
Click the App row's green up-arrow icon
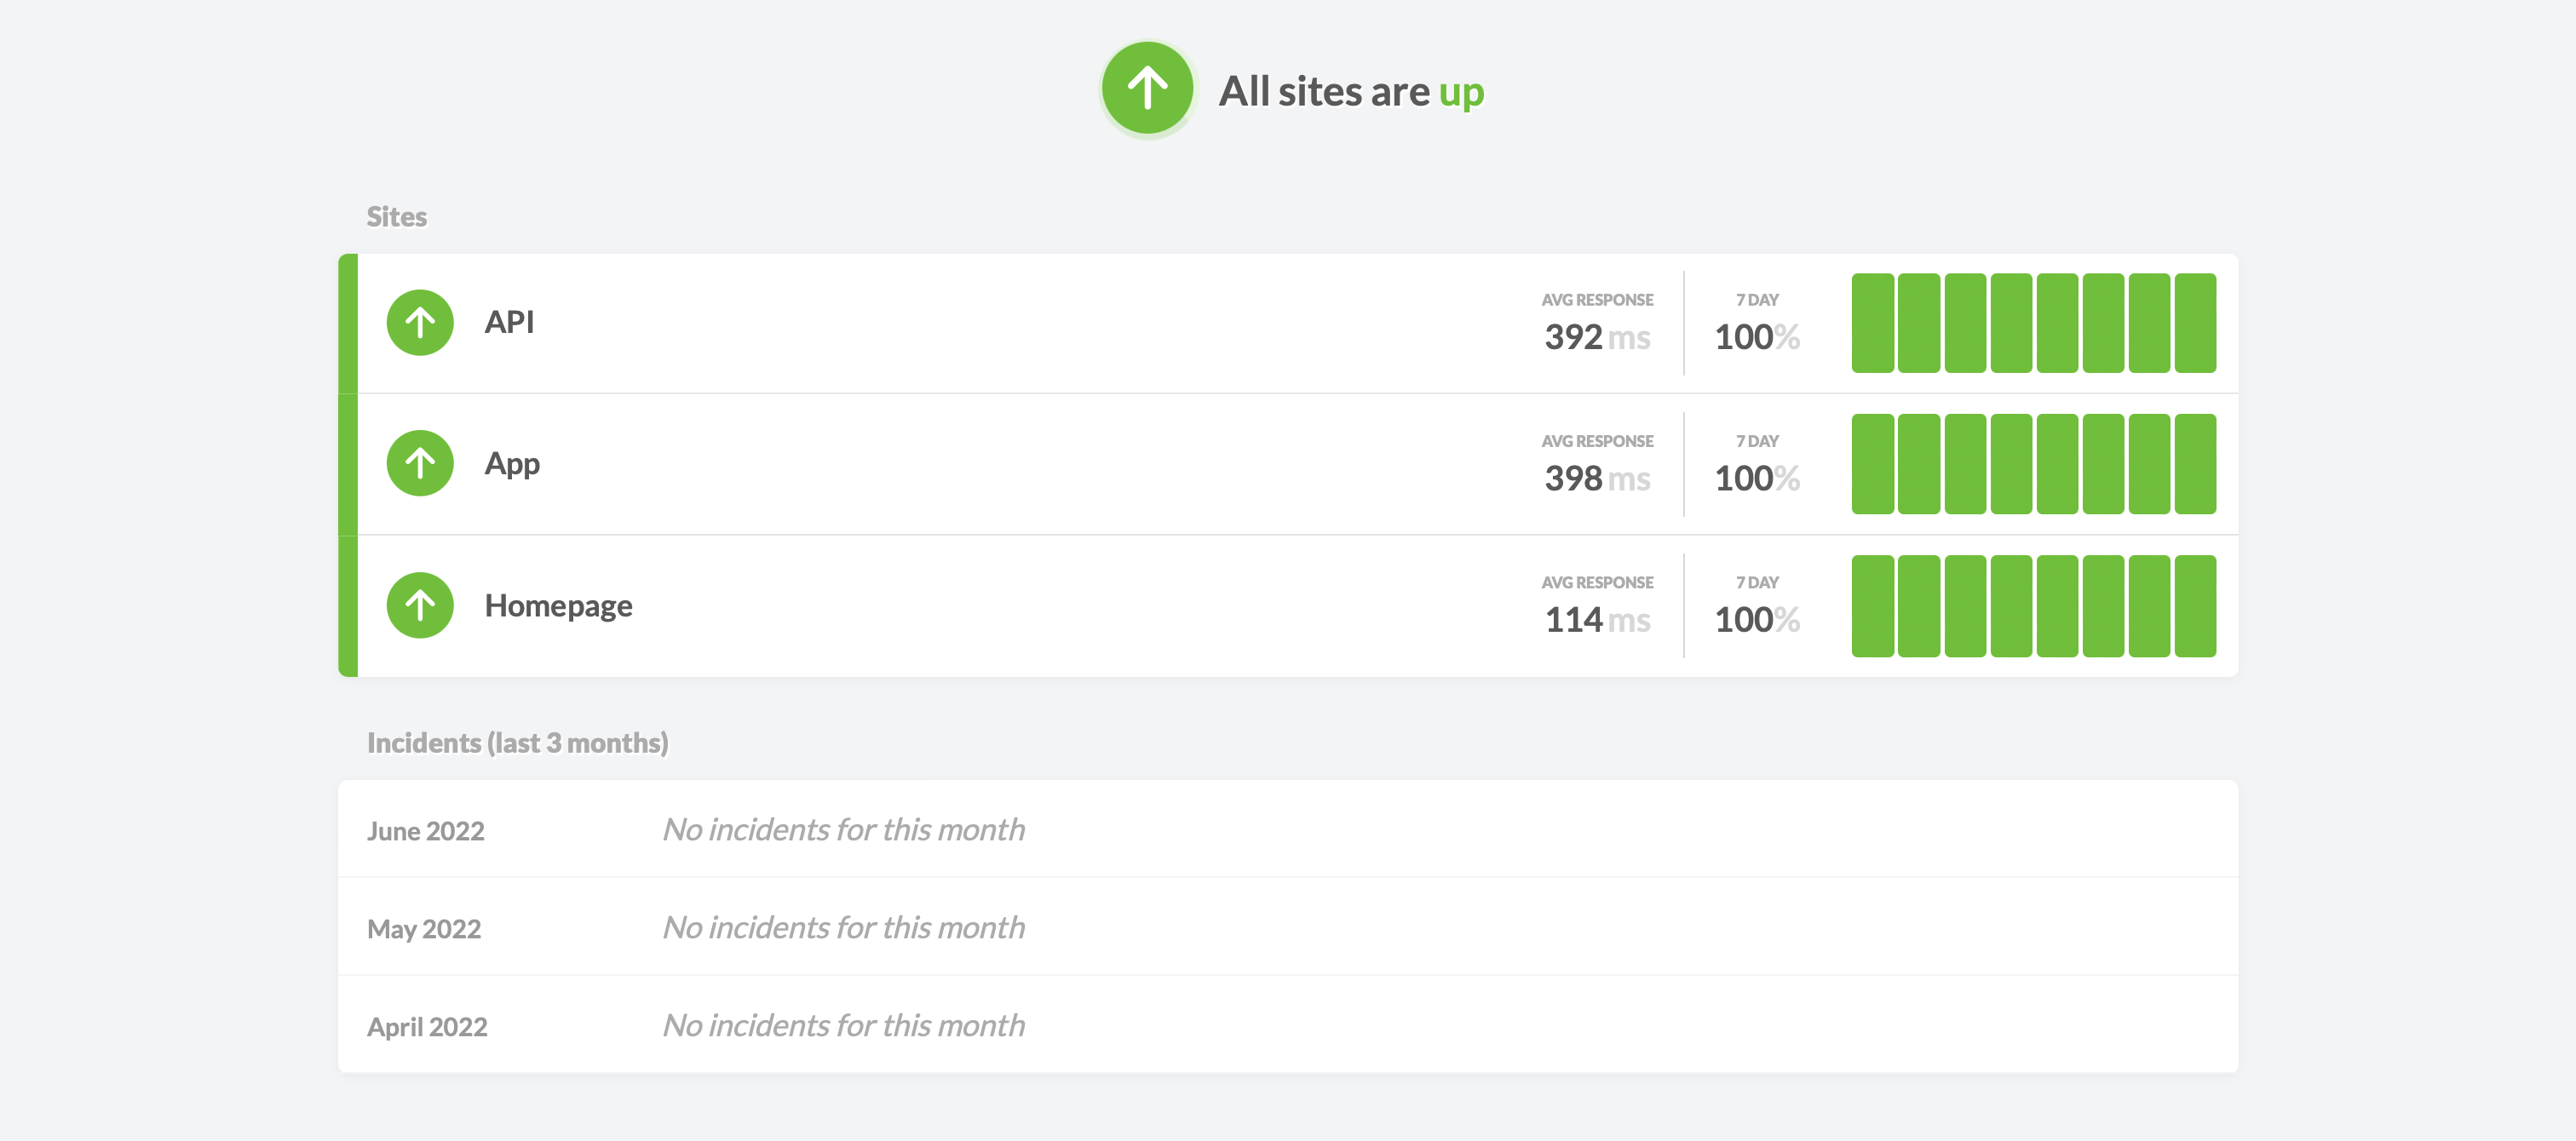click(420, 464)
